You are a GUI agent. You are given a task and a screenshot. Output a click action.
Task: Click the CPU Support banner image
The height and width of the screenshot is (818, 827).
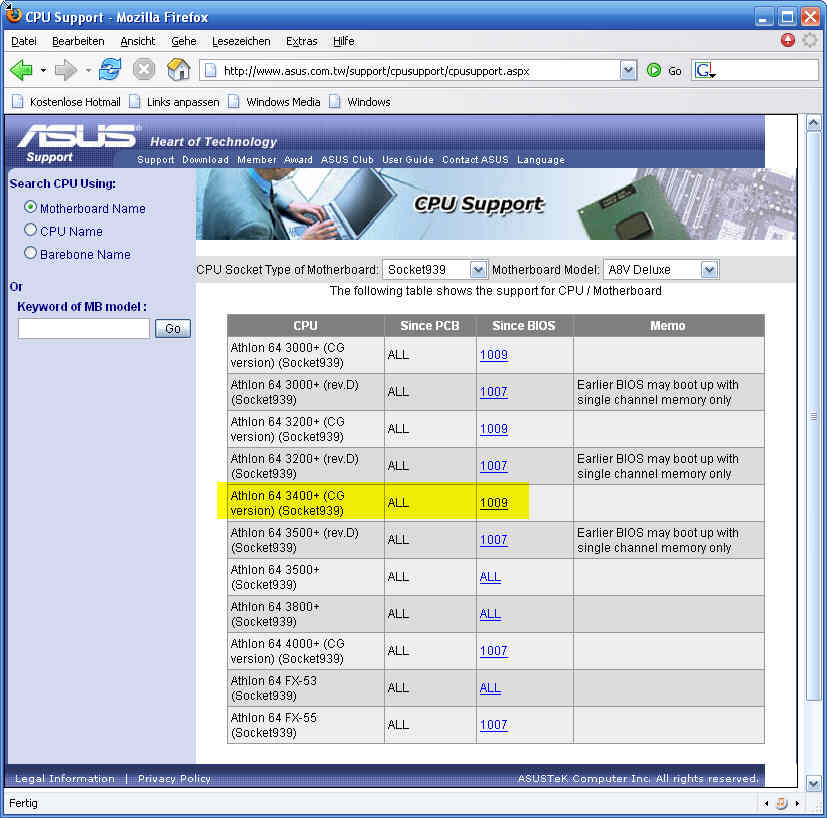[x=496, y=204]
